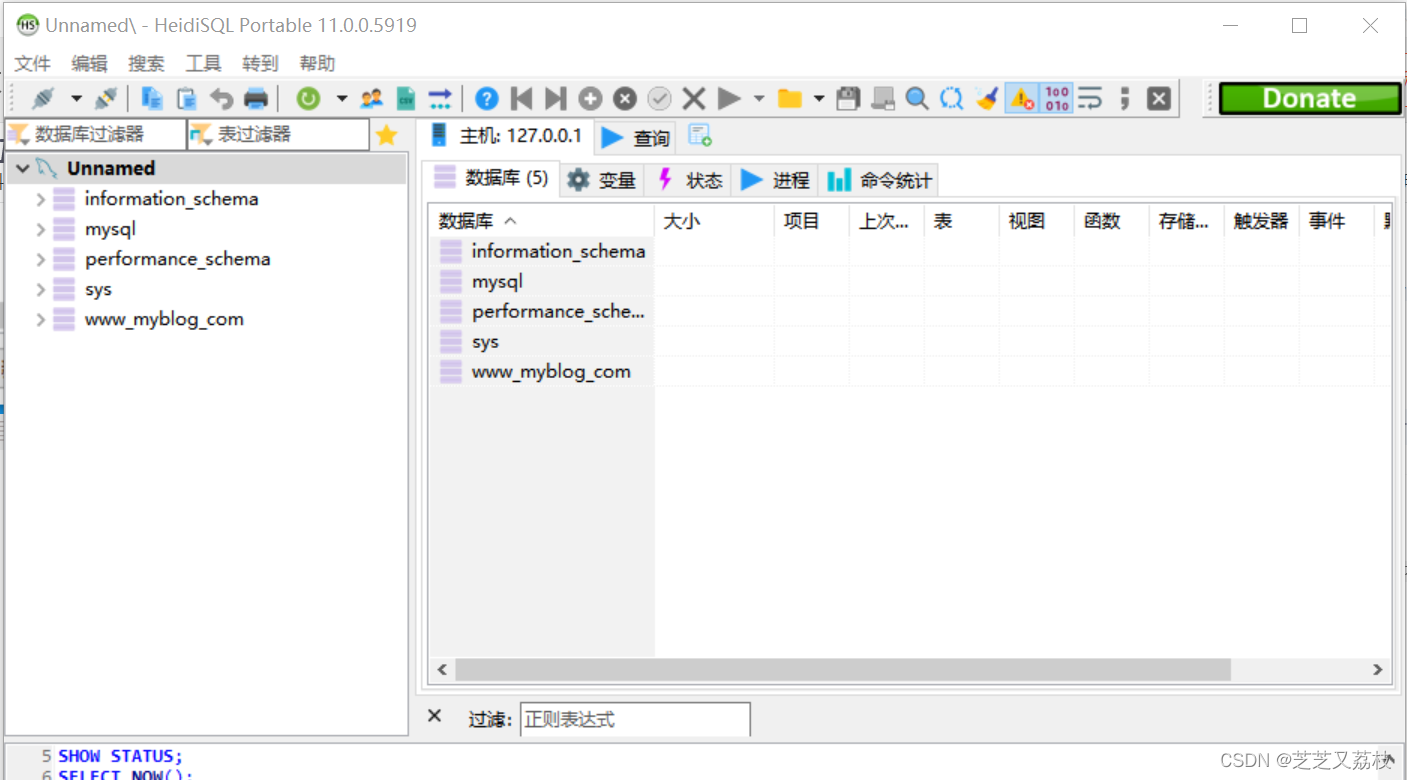Viewport: 1407px width, 780px height.
Task: Click the Print icon
Action: click(x=257, y=98)
